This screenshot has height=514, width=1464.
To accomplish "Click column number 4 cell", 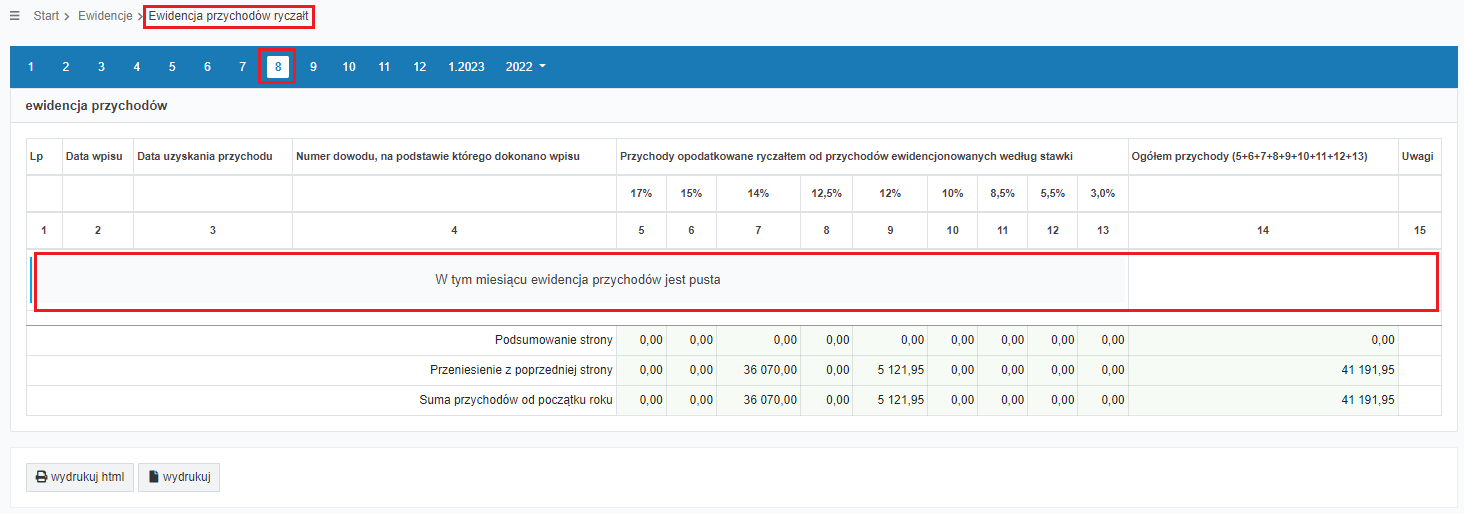I will [x=454, y=230].
